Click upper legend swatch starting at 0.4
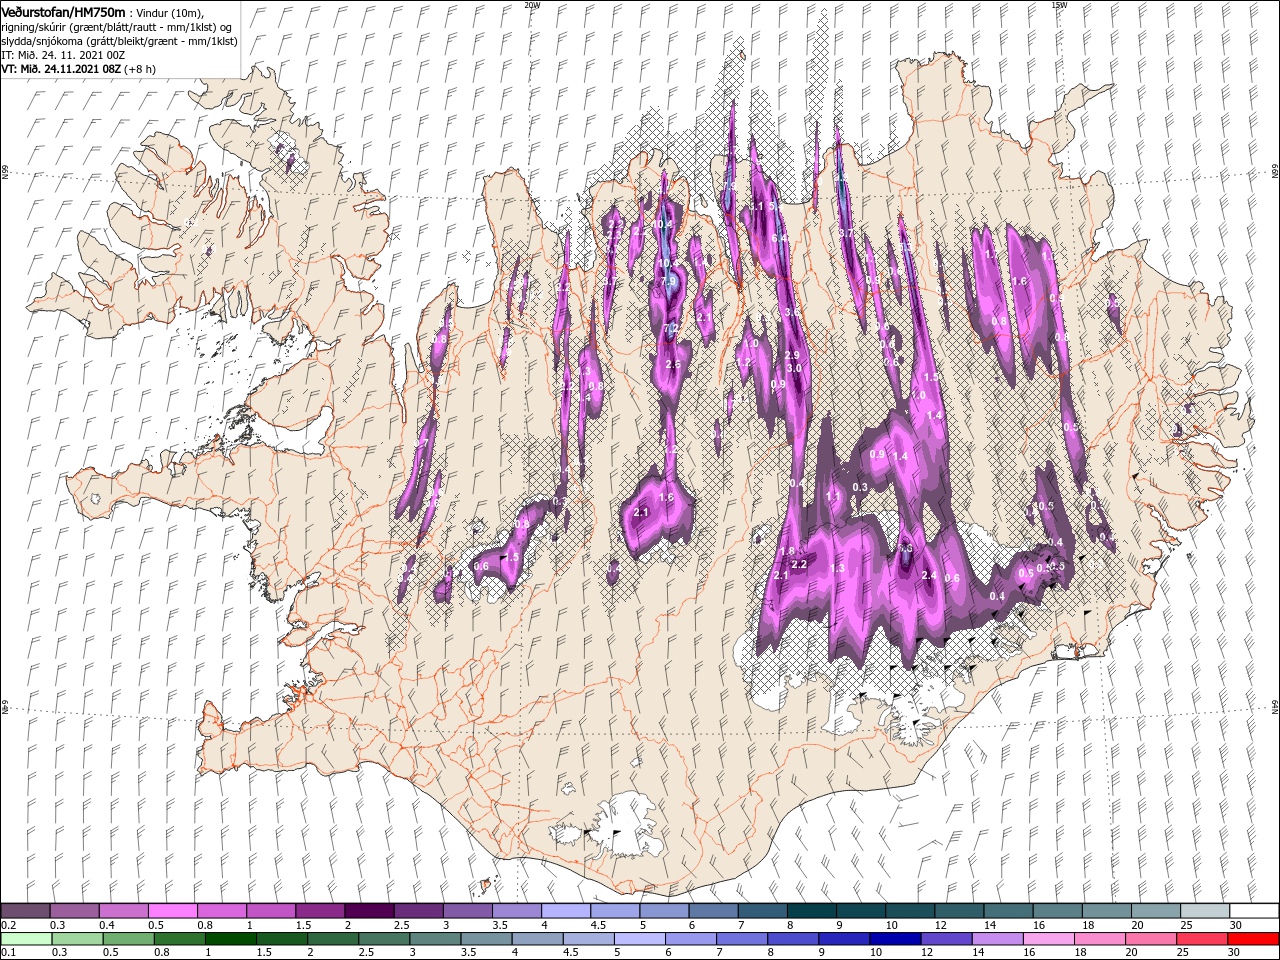Image resolution: width=1280 pixels, height=960 pixels. tap(124, 910)
